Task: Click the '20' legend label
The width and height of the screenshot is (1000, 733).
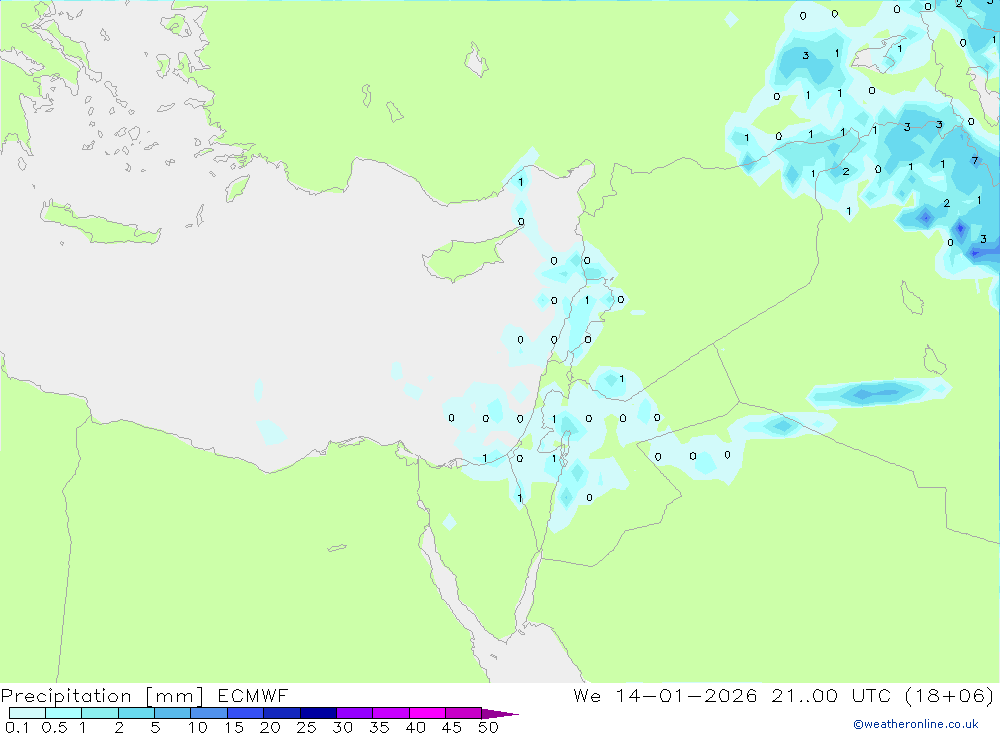Action: (270, 727)
